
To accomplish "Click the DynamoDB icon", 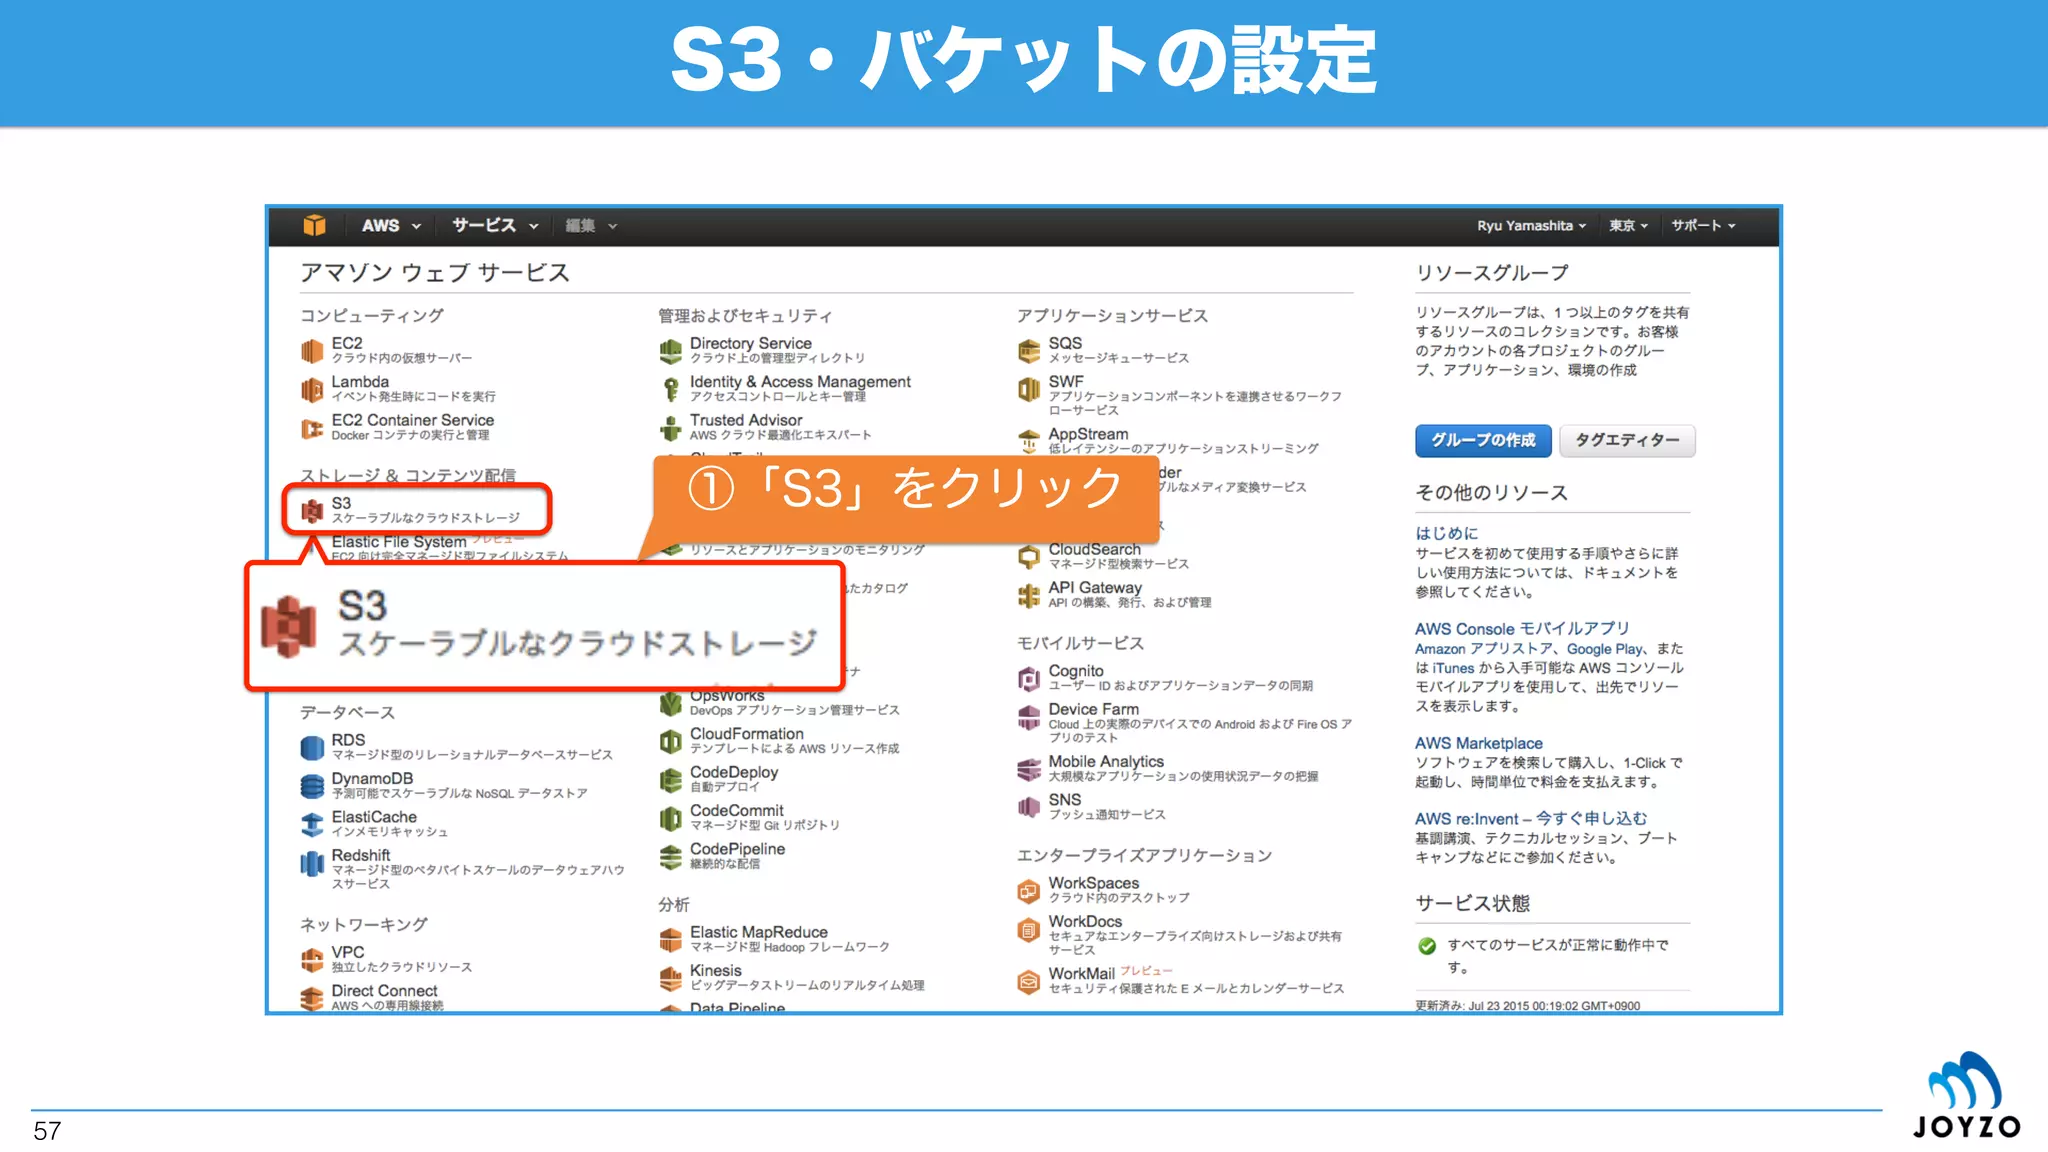I will click(x=312, y=786).
